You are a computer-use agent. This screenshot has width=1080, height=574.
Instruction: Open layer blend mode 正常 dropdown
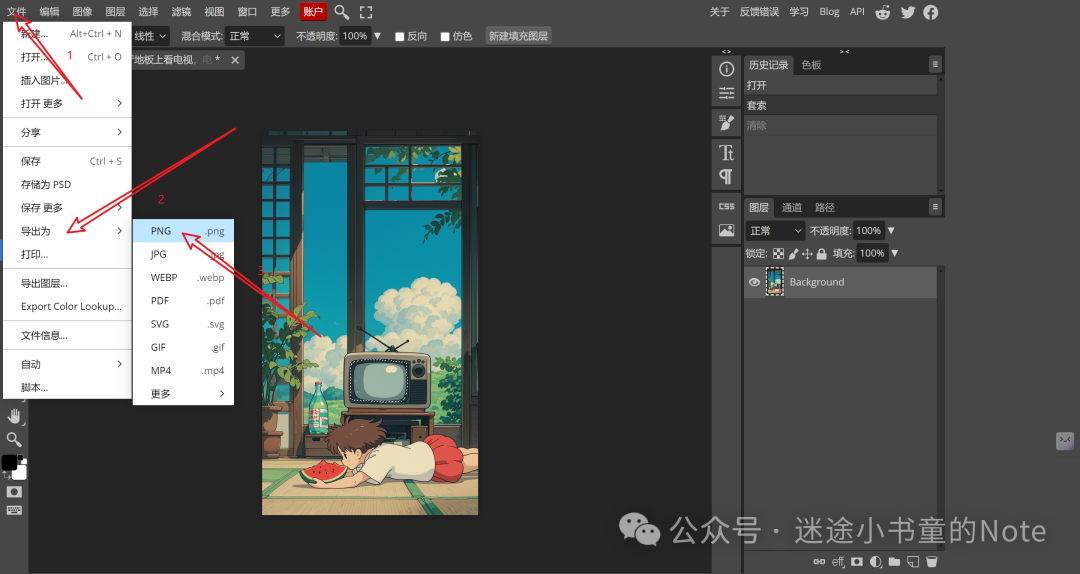[x=775, y=231]
